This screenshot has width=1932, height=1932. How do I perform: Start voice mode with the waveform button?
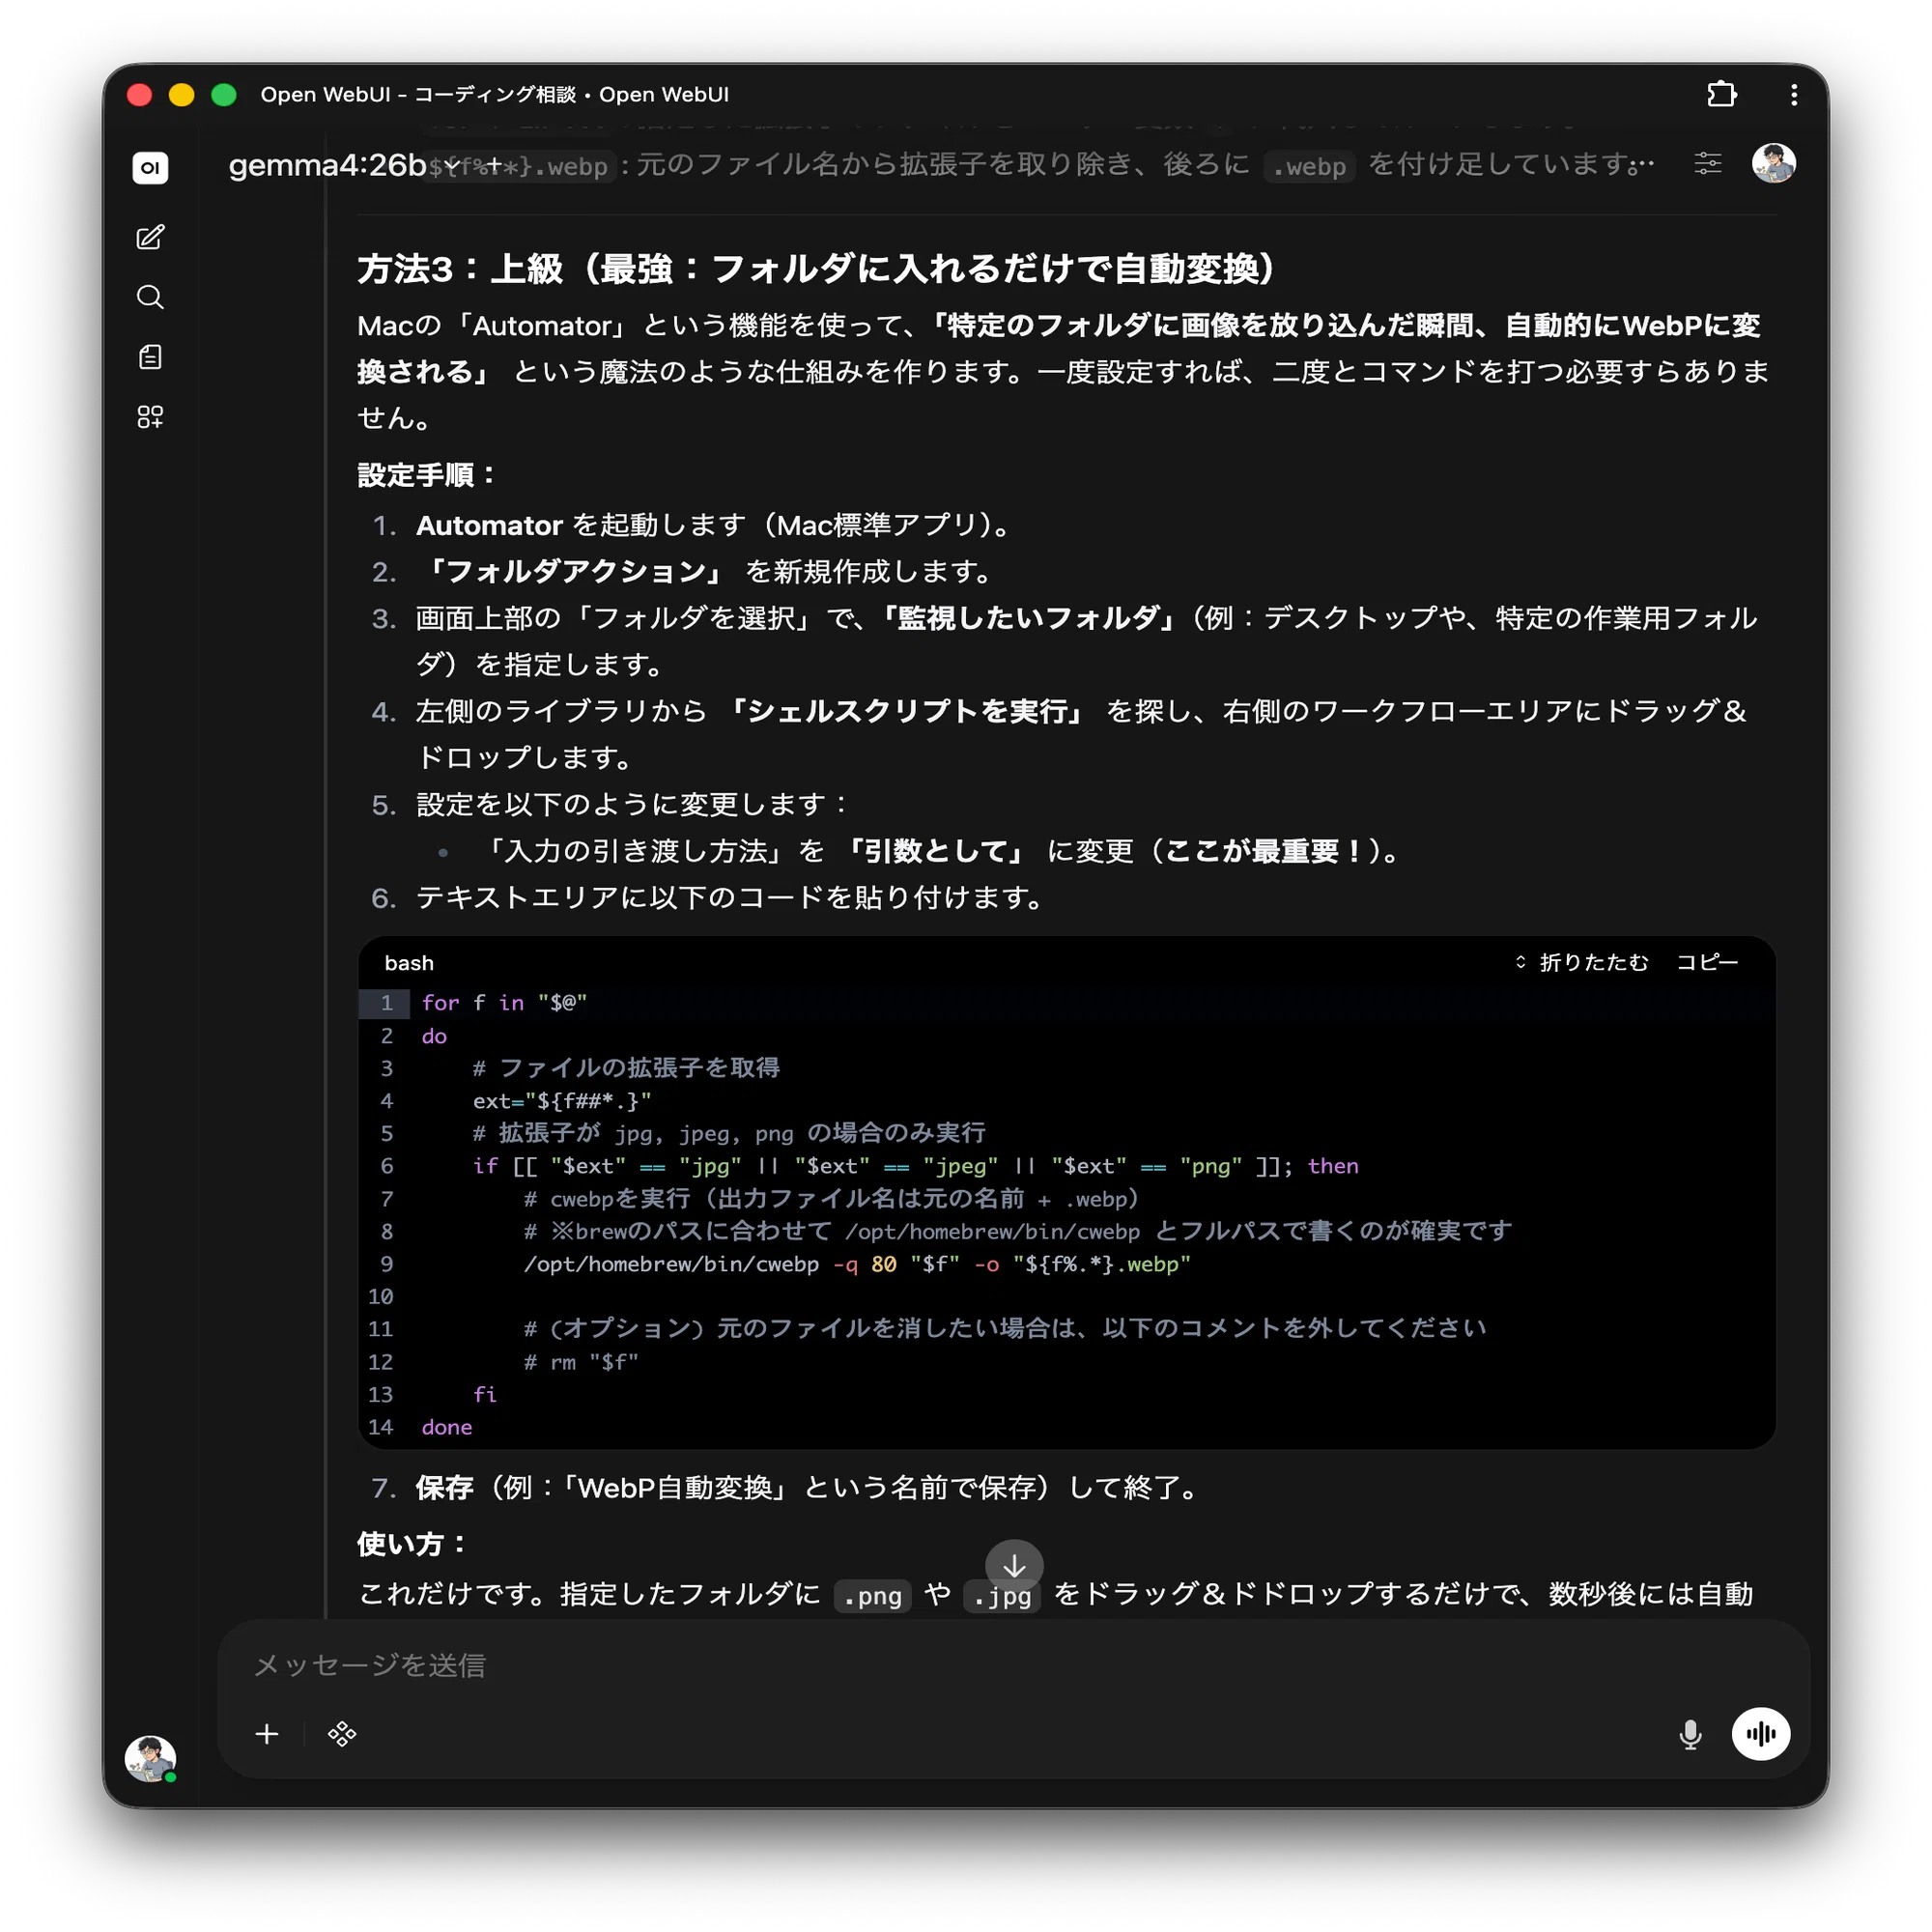[1760, 1733]
